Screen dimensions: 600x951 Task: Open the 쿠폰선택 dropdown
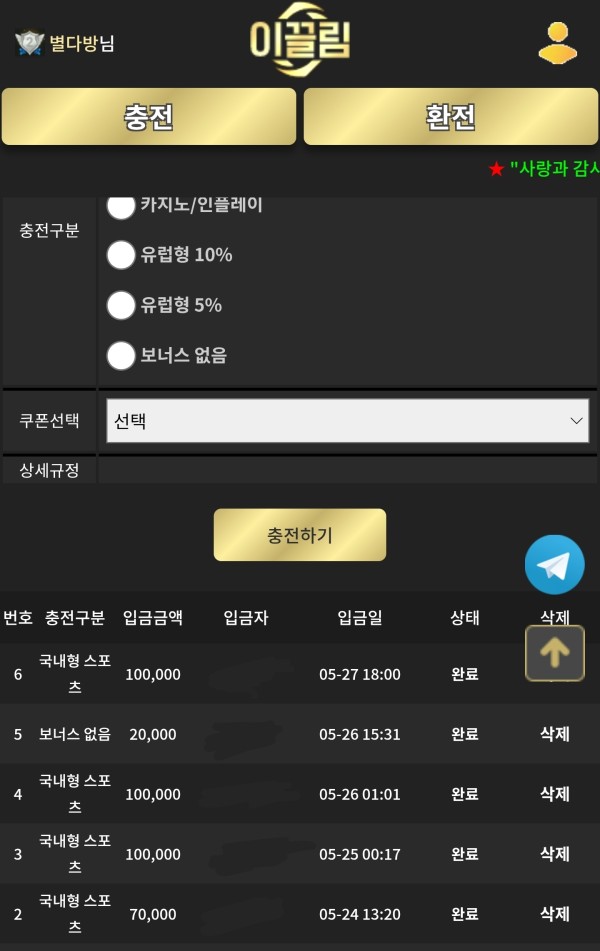pyautogui.click(x=347, y=421)
